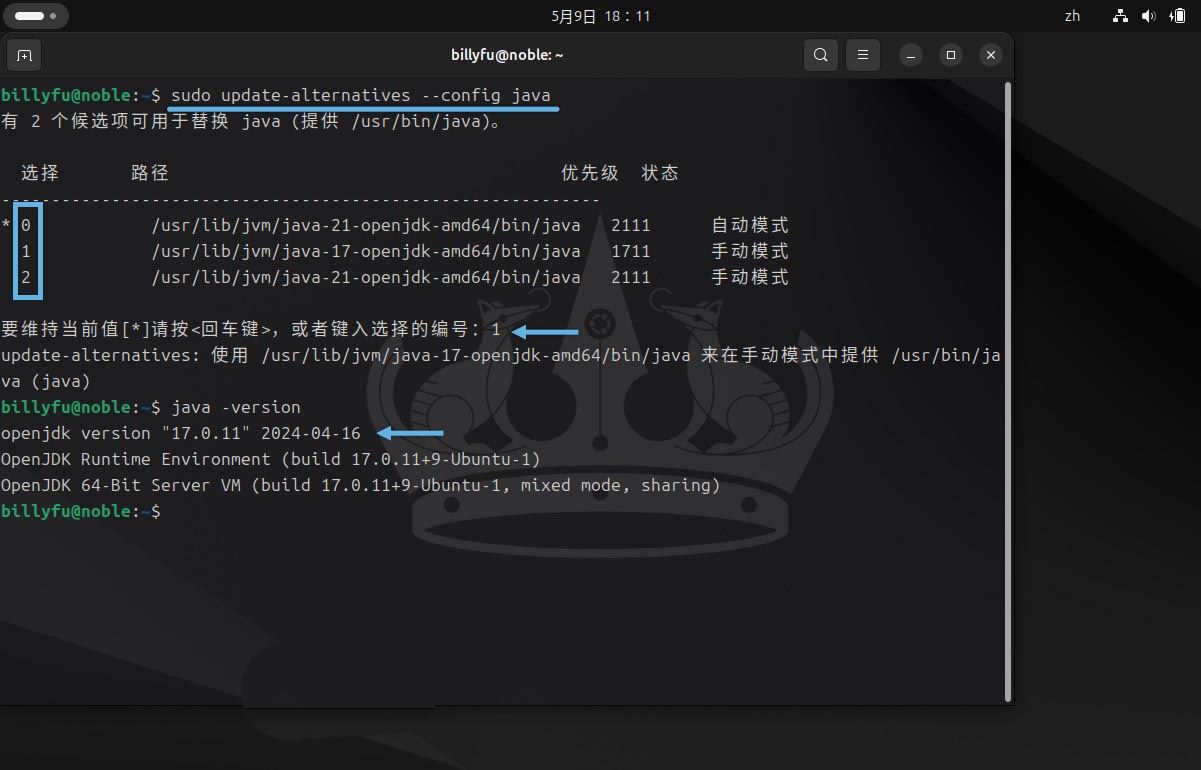Open the Activities overview pill
1201x770 pixels.
tap(35, 16)
